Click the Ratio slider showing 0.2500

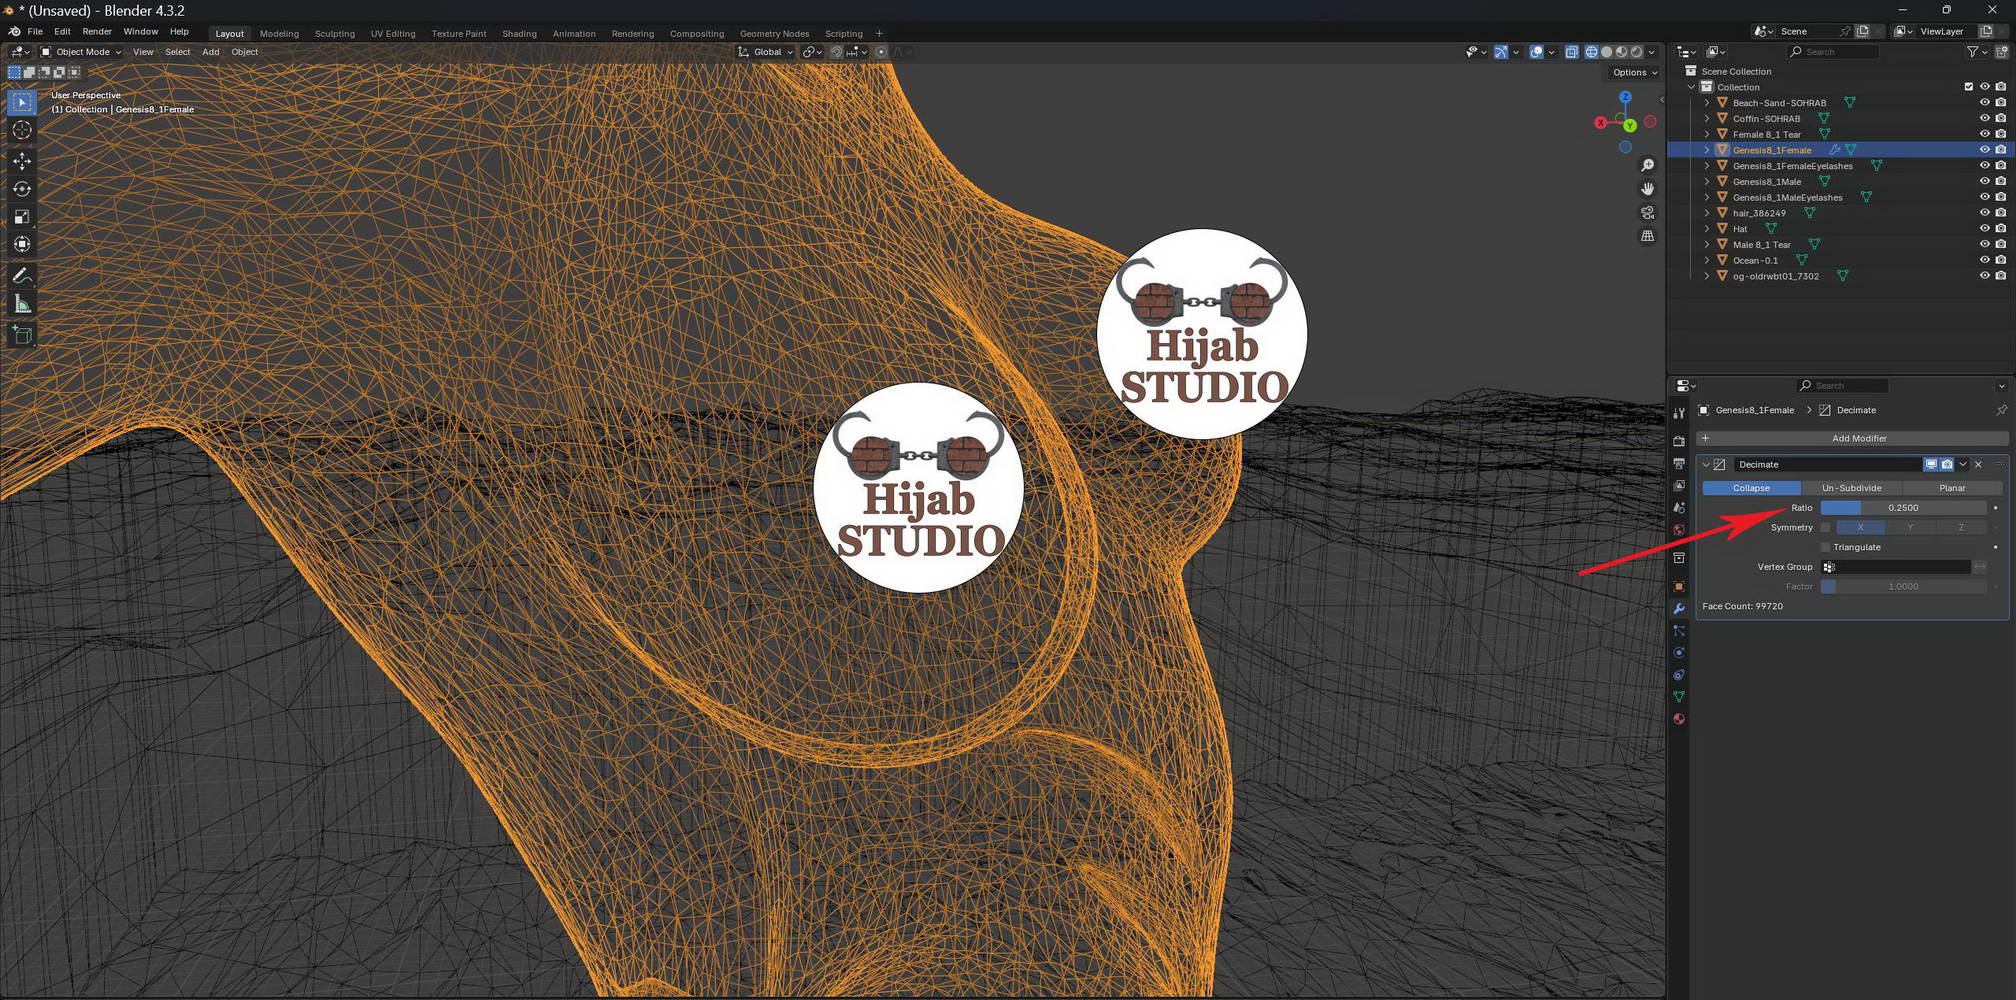coord(1903,508)
